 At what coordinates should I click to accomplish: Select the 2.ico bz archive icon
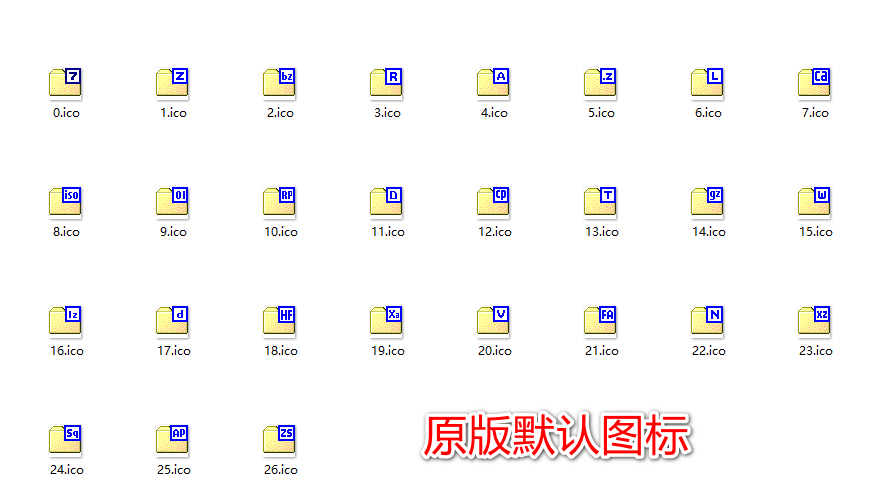[x=280, y=84]
